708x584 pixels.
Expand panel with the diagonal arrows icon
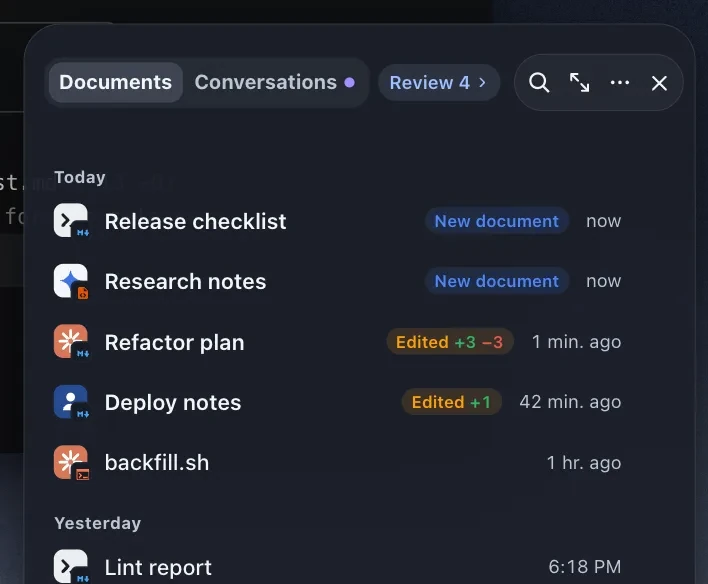[579, 83]
